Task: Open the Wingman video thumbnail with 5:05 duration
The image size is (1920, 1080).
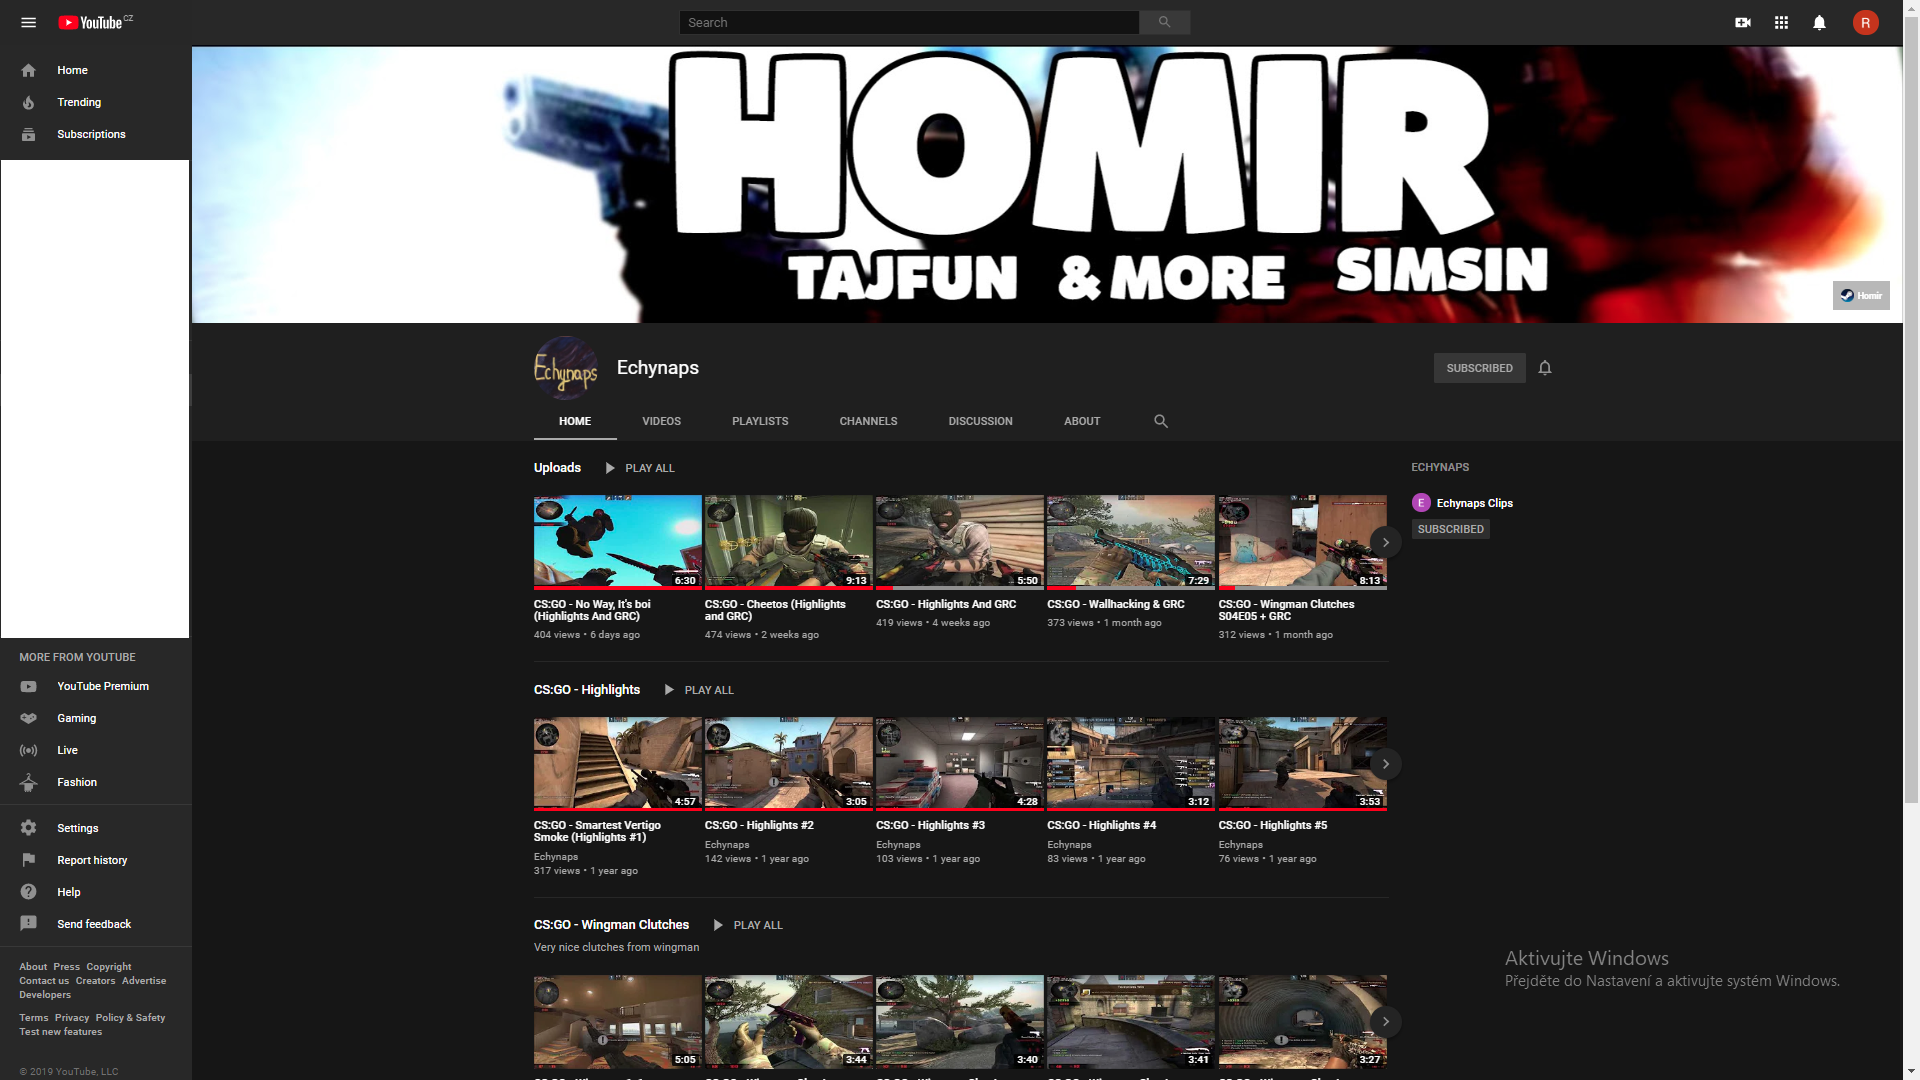Action: coord(618,1022)
